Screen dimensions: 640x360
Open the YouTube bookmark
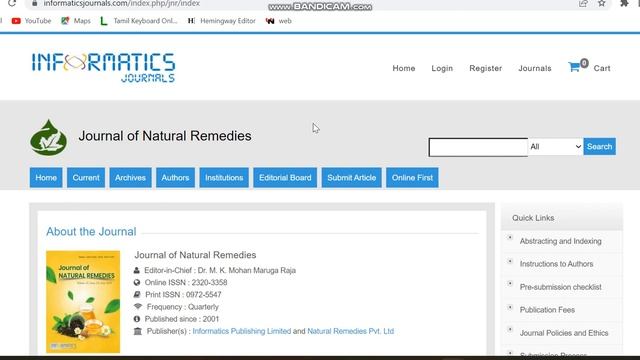pos(31,21)
